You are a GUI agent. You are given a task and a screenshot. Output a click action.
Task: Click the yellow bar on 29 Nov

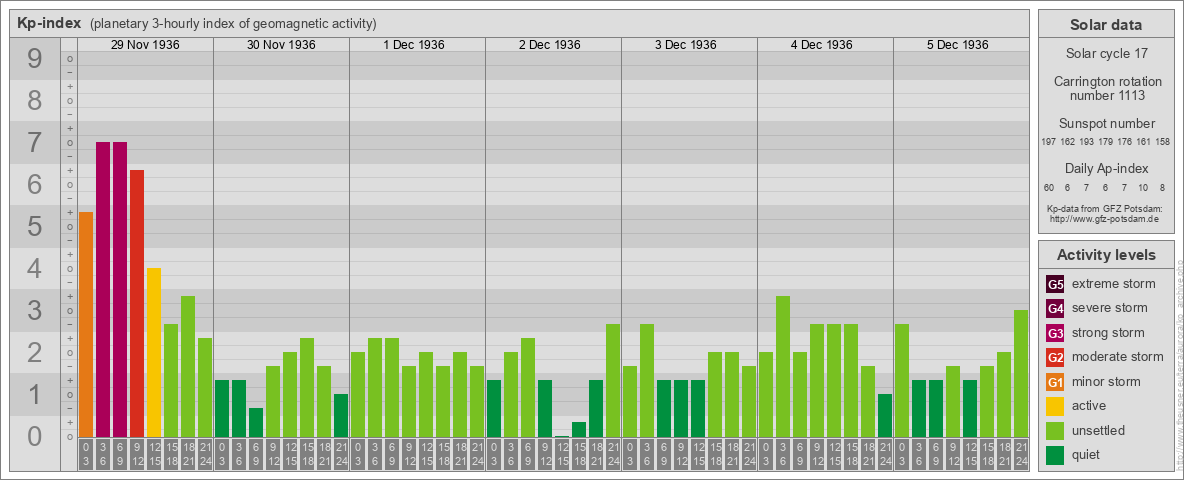(154, 352)
